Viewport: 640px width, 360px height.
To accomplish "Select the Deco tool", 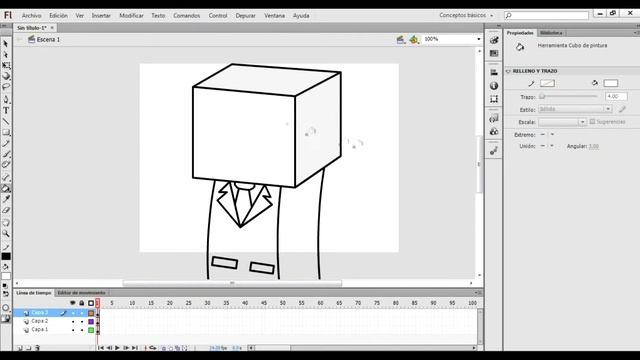I will (x=6, y=165).
